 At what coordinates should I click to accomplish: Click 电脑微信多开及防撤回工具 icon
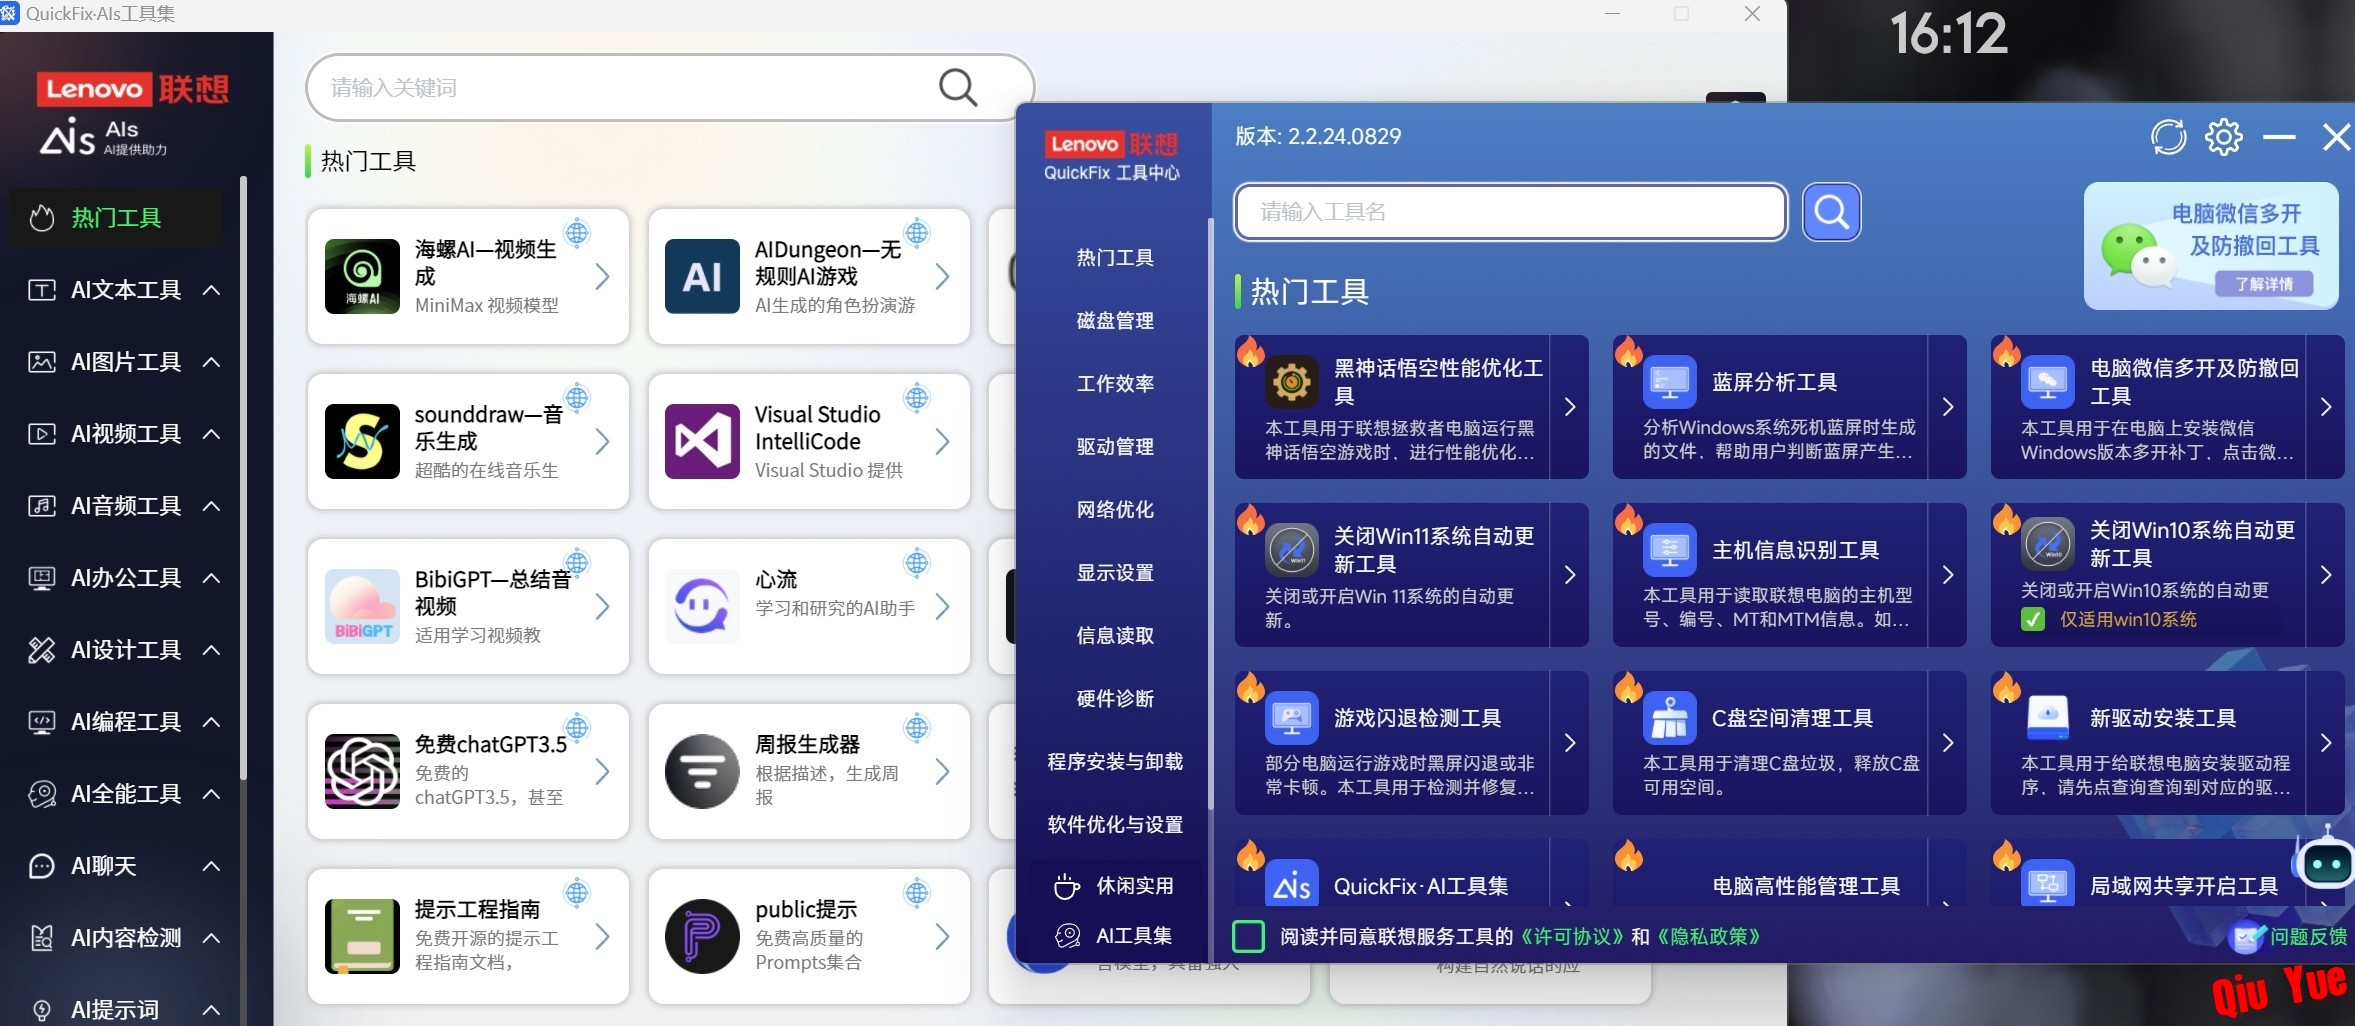[2047, 381]
